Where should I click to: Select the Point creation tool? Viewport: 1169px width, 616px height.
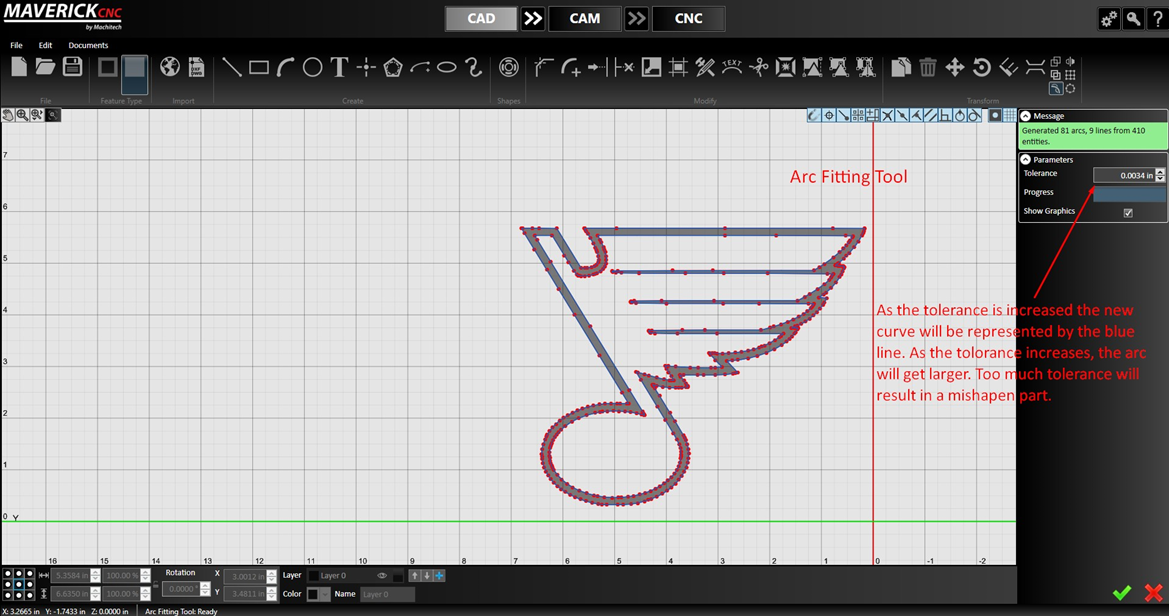pyautogui.click(x=366, y=68)
